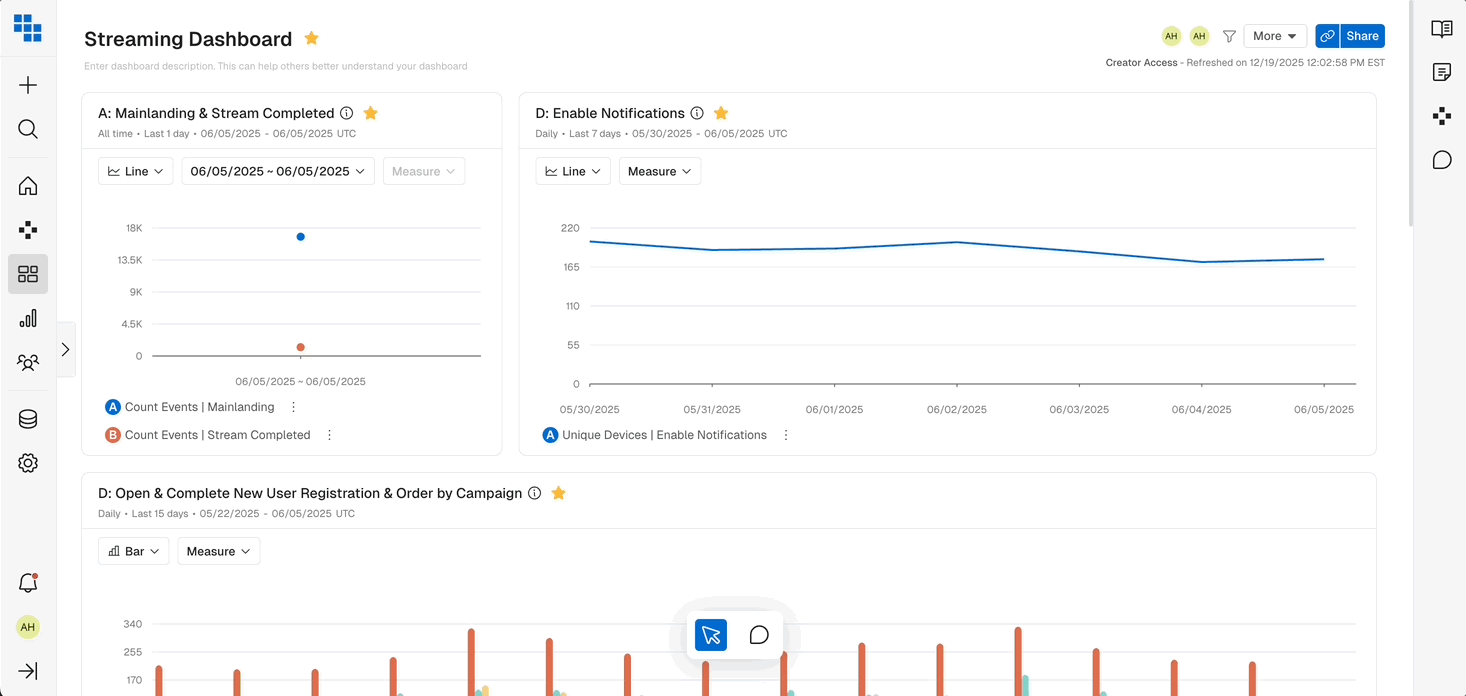Open the dashboard filter funnel icon
1466x696 pixels.
[1229, 36]
